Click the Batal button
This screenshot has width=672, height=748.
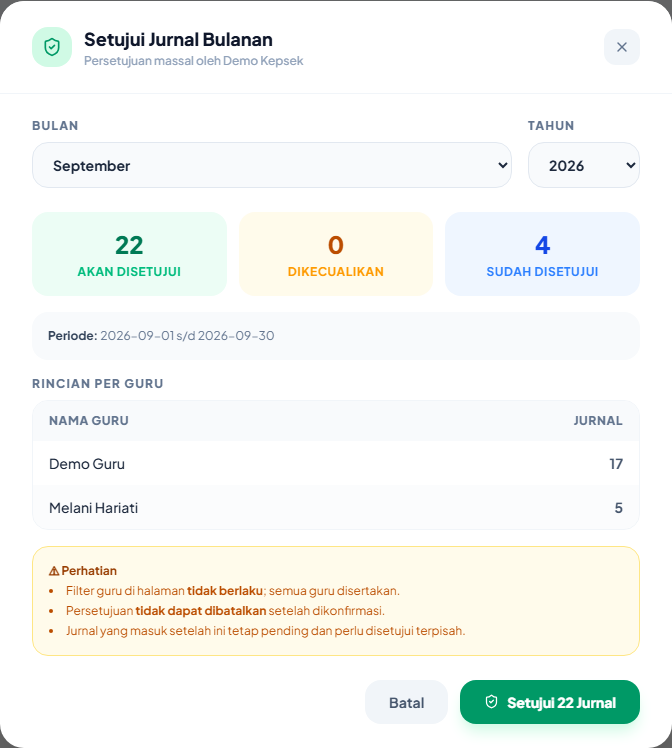click(406, 702)
